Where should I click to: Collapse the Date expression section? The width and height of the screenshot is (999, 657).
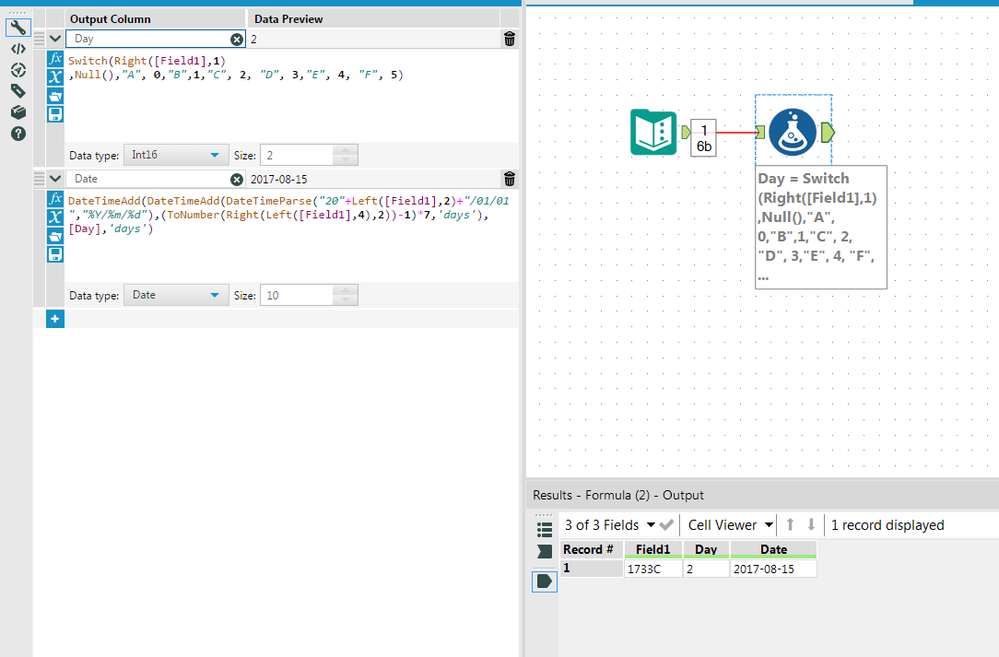[55, 179]
